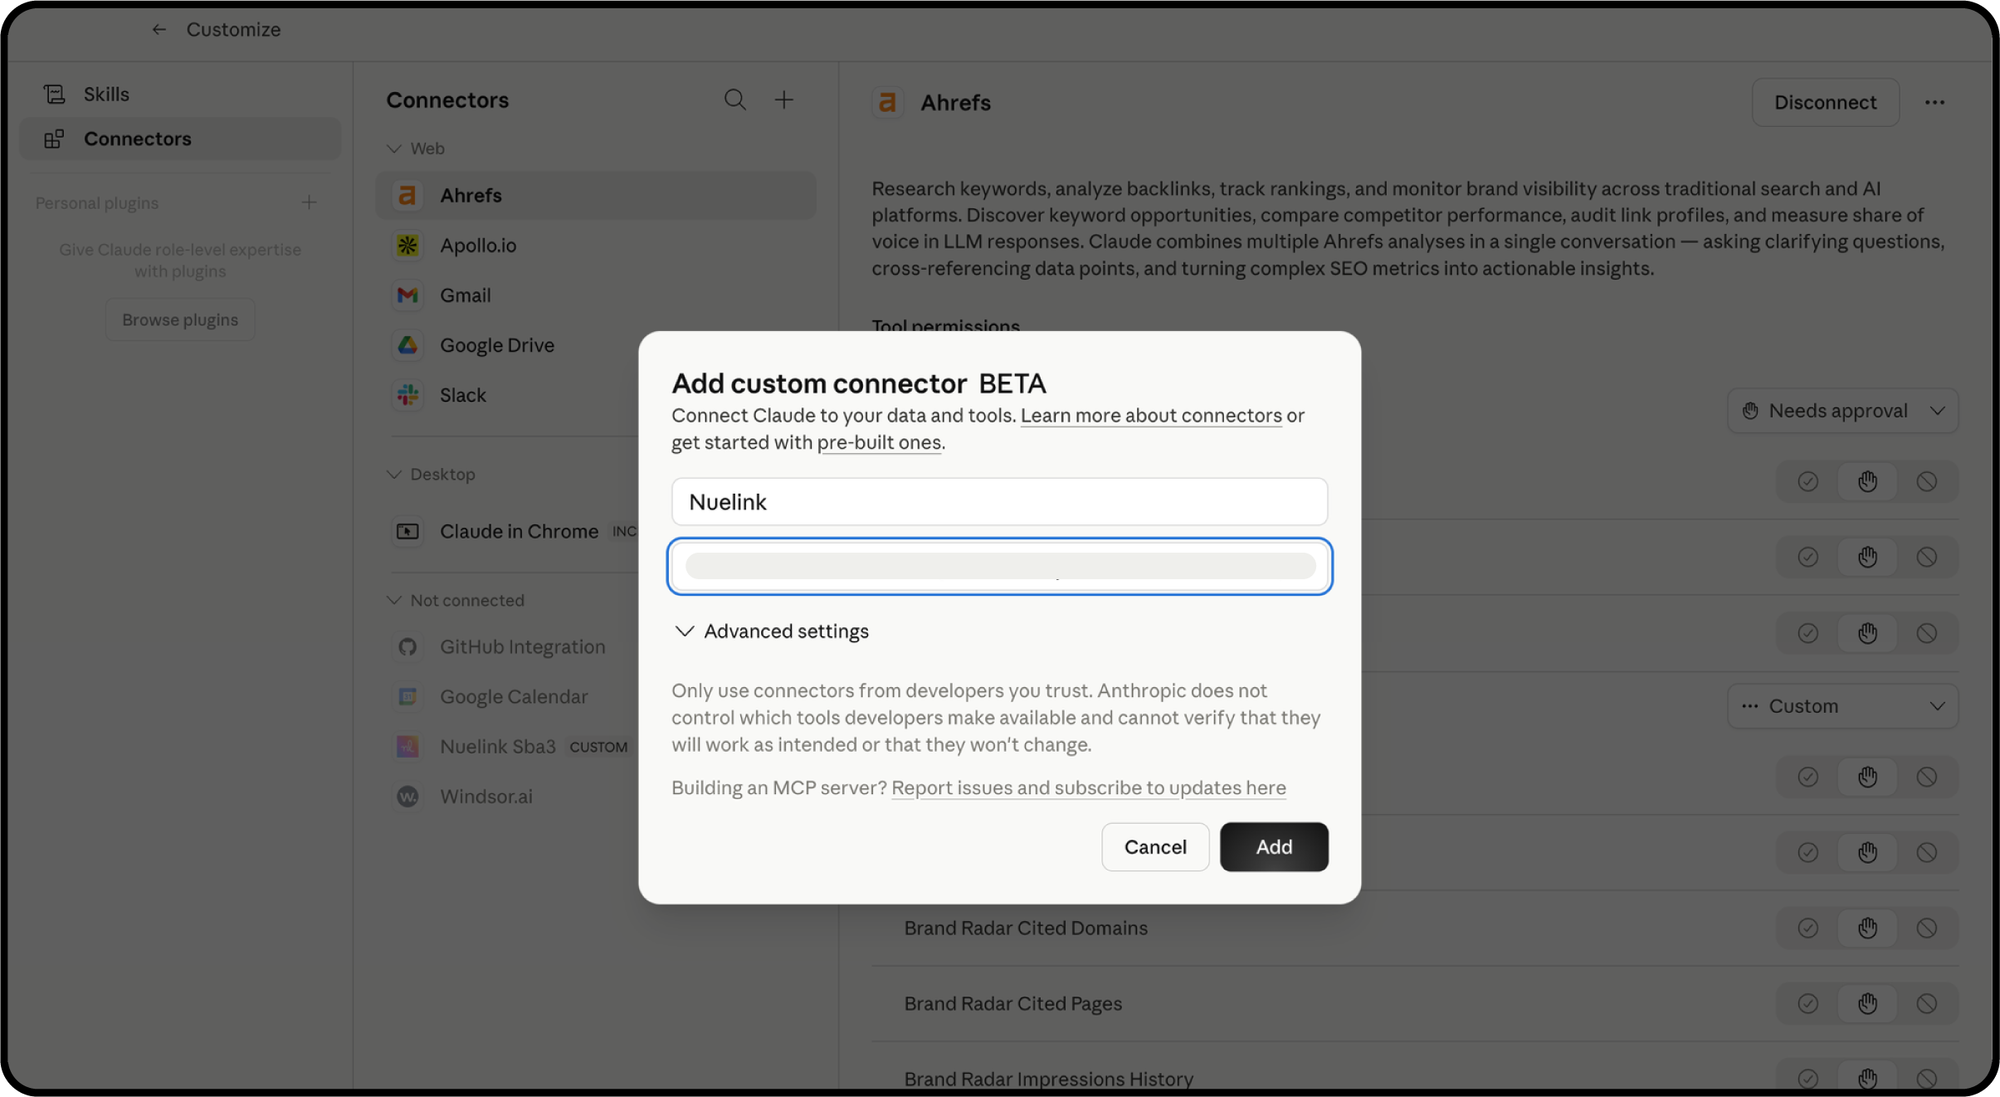Viewport: 2000px width, 1097px height.
Task: Click the Ahrefs connector icon in list
Action: 407,196
